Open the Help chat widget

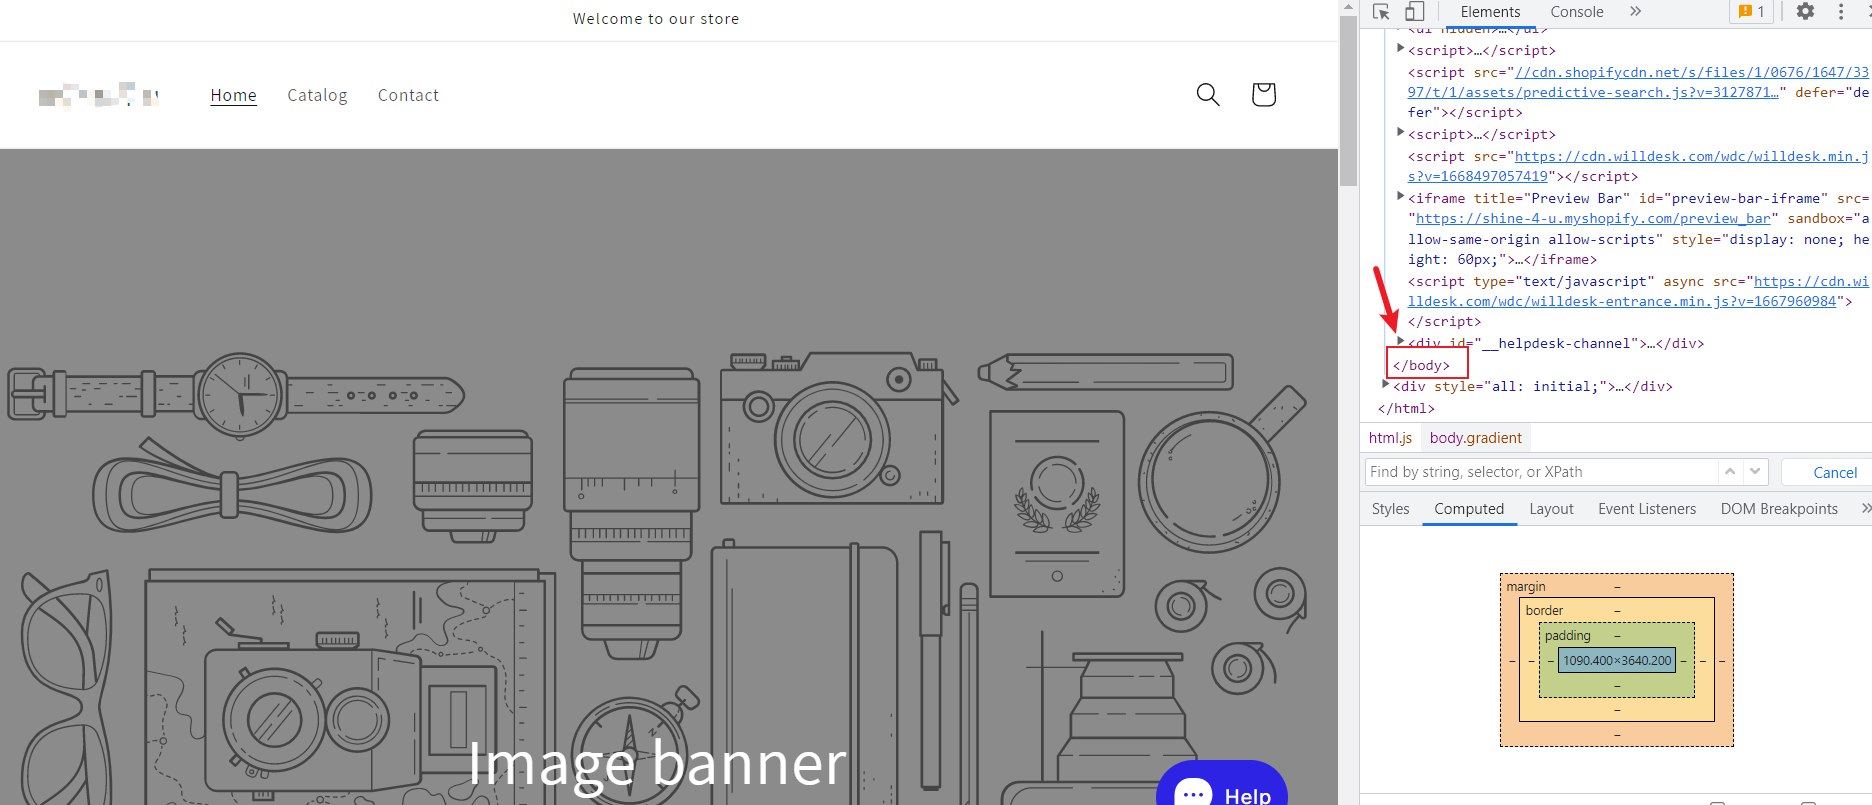coord(1222,784)
